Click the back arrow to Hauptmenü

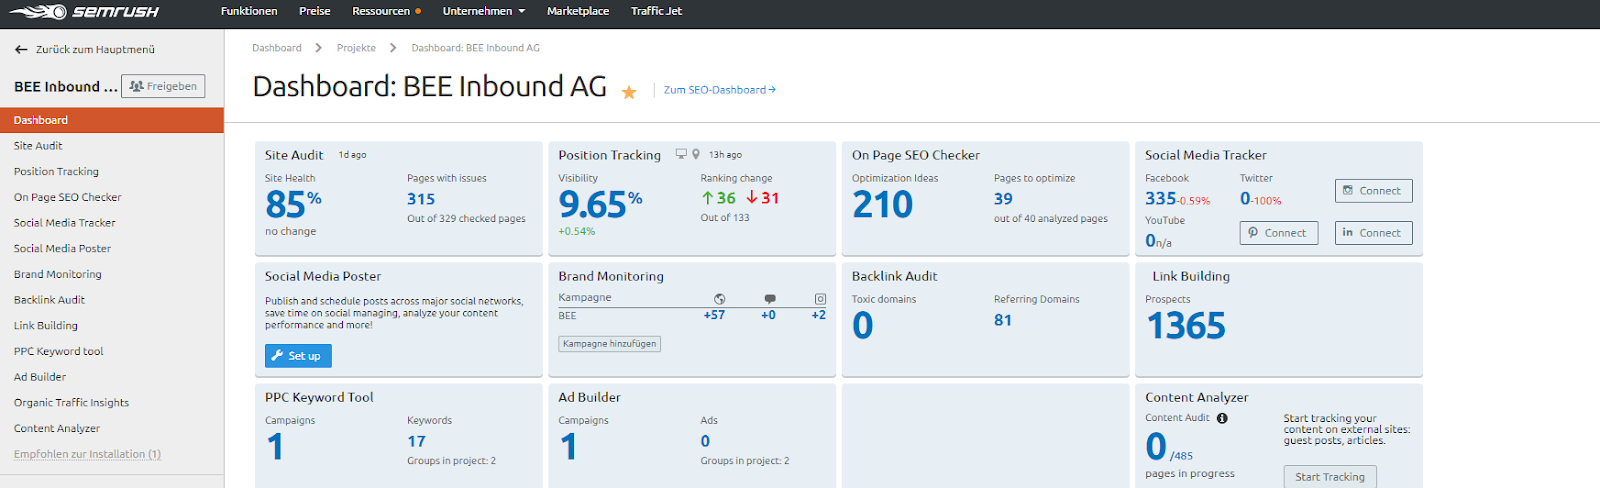tap(21, 49)
